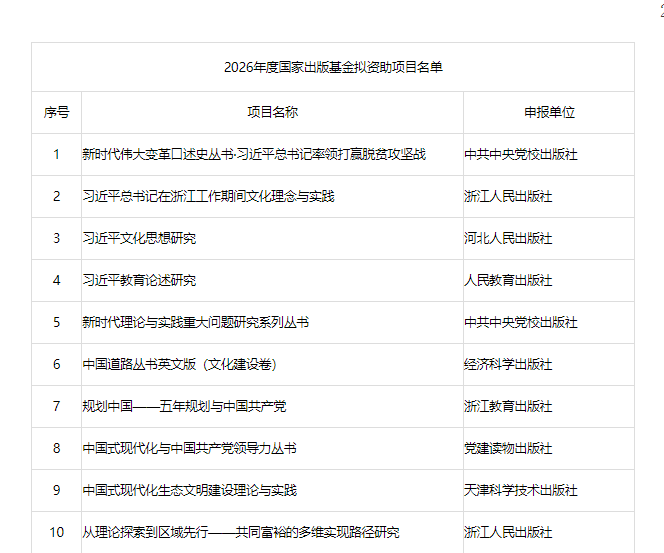Image resolution: width=664 pixels, height=553 pixels.
Task: Click publisher '人民教育出版社'
Action: point(508,280)
